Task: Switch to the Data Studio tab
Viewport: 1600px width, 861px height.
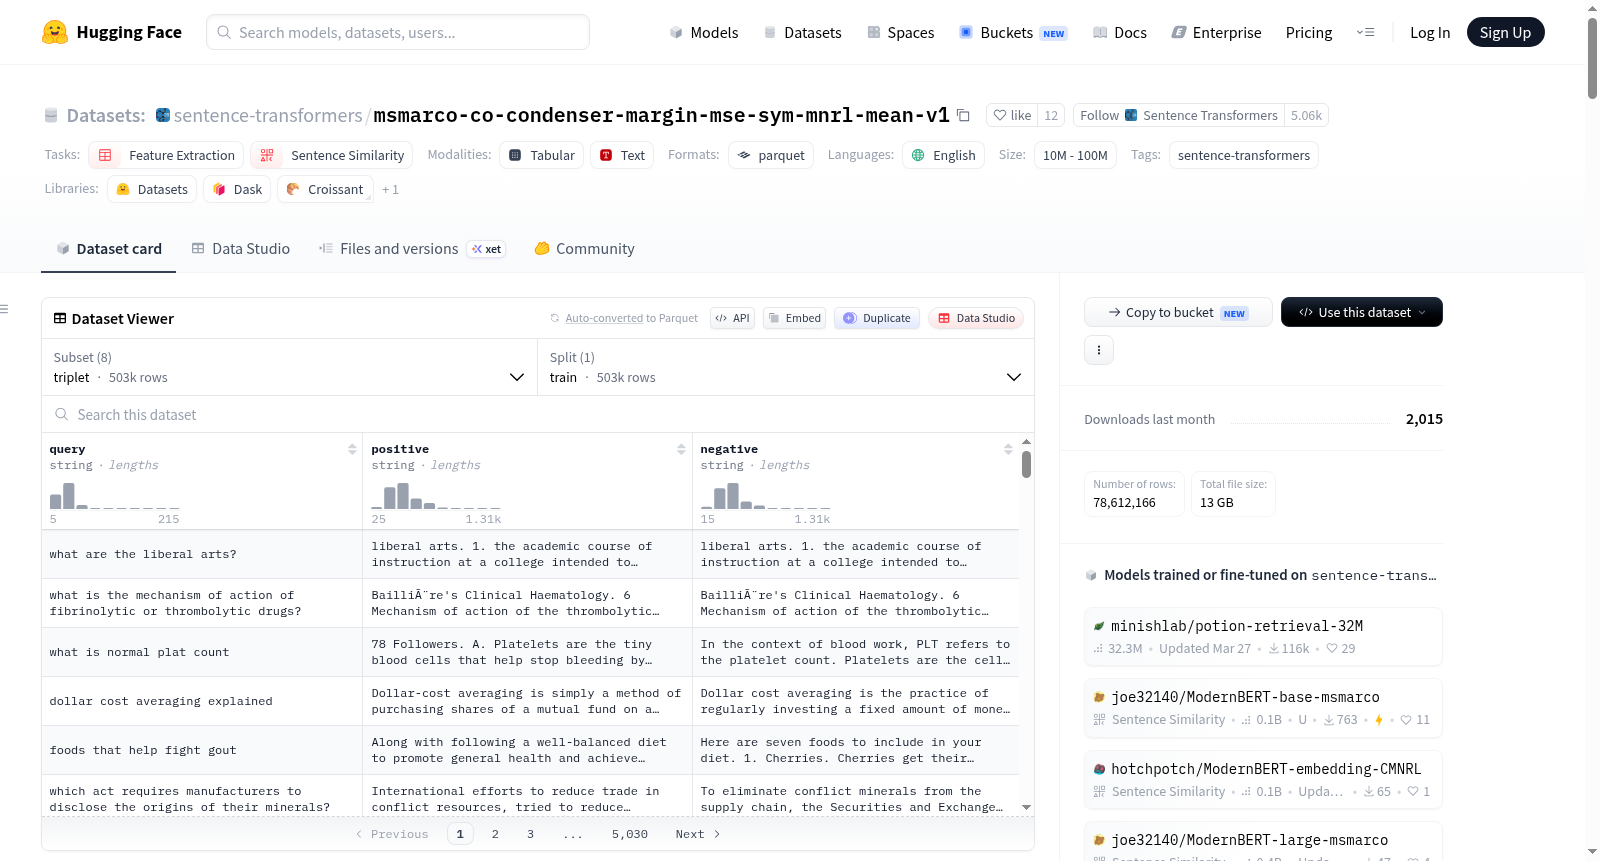Action: [241, 249]
